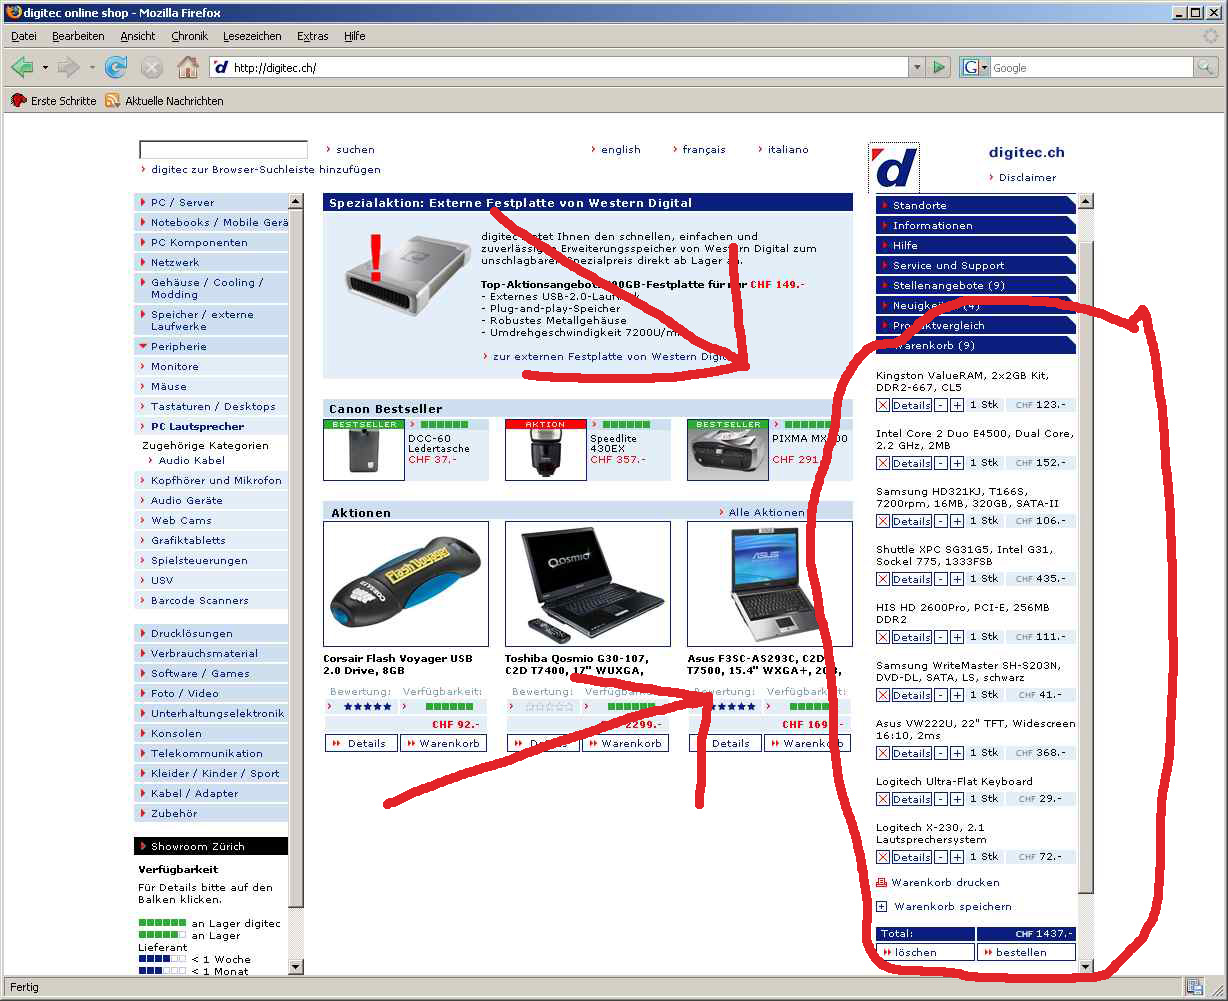The width and height of the screenshot is (1228, 1001).
Task: Click the Firefox home icon
Action: tap(187, 68)
